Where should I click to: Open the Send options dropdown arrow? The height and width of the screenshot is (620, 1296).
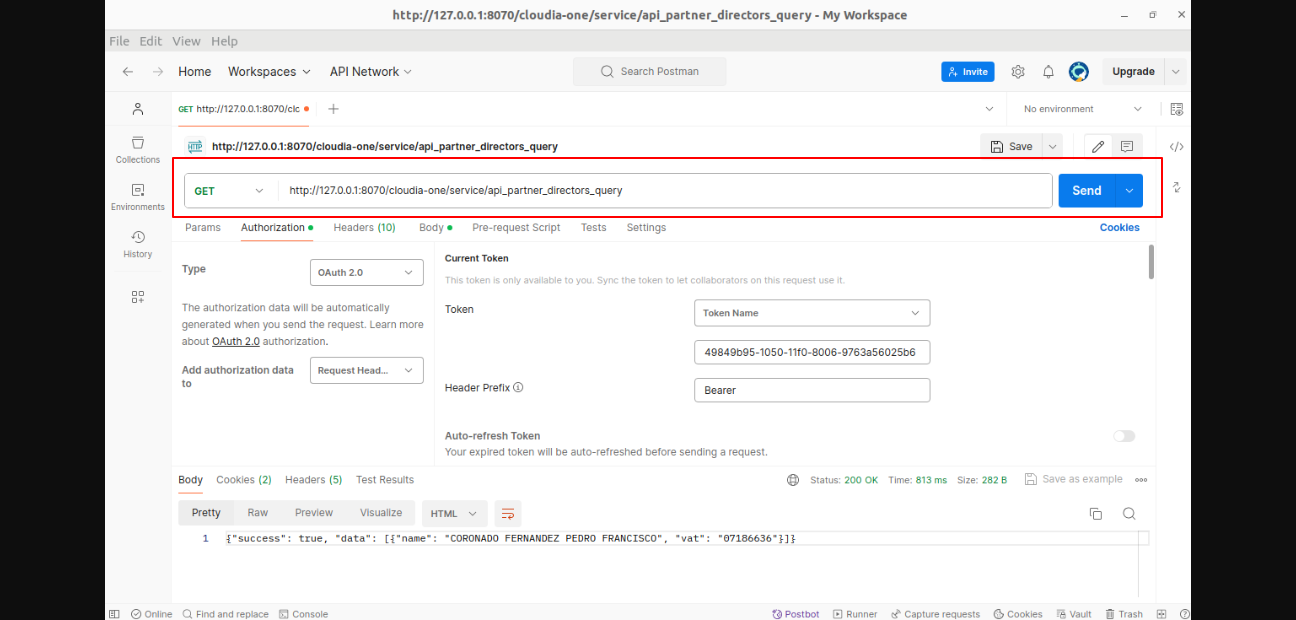point(1130,191)
